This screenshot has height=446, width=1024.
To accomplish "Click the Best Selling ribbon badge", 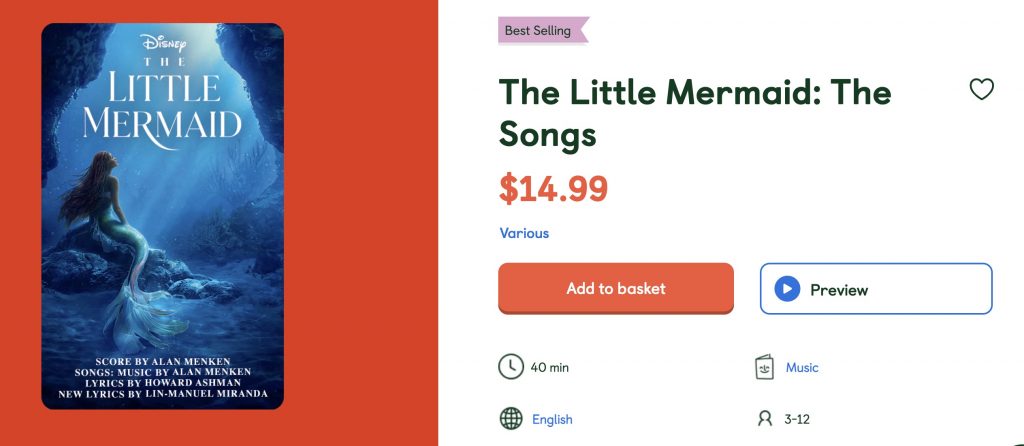I will (x=541, y=30).
